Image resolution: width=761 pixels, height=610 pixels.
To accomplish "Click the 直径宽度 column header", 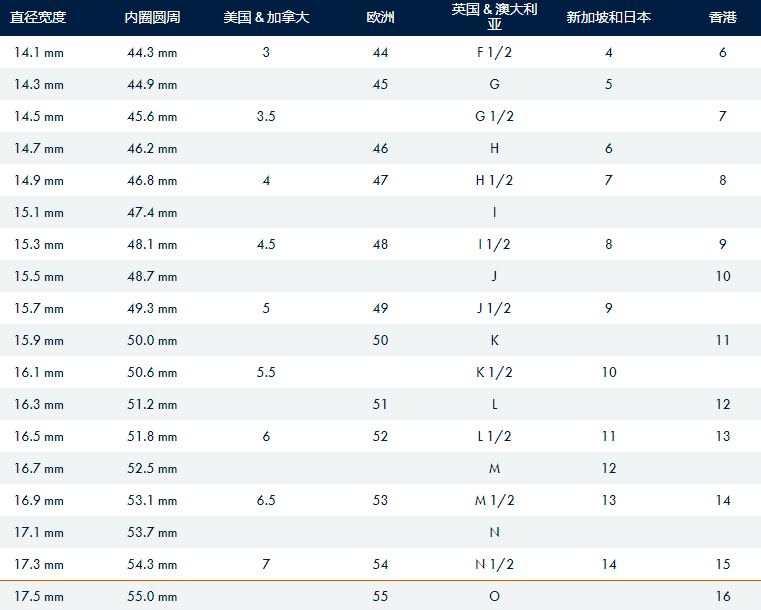I will pyautogui.click(x=38, y=17).
